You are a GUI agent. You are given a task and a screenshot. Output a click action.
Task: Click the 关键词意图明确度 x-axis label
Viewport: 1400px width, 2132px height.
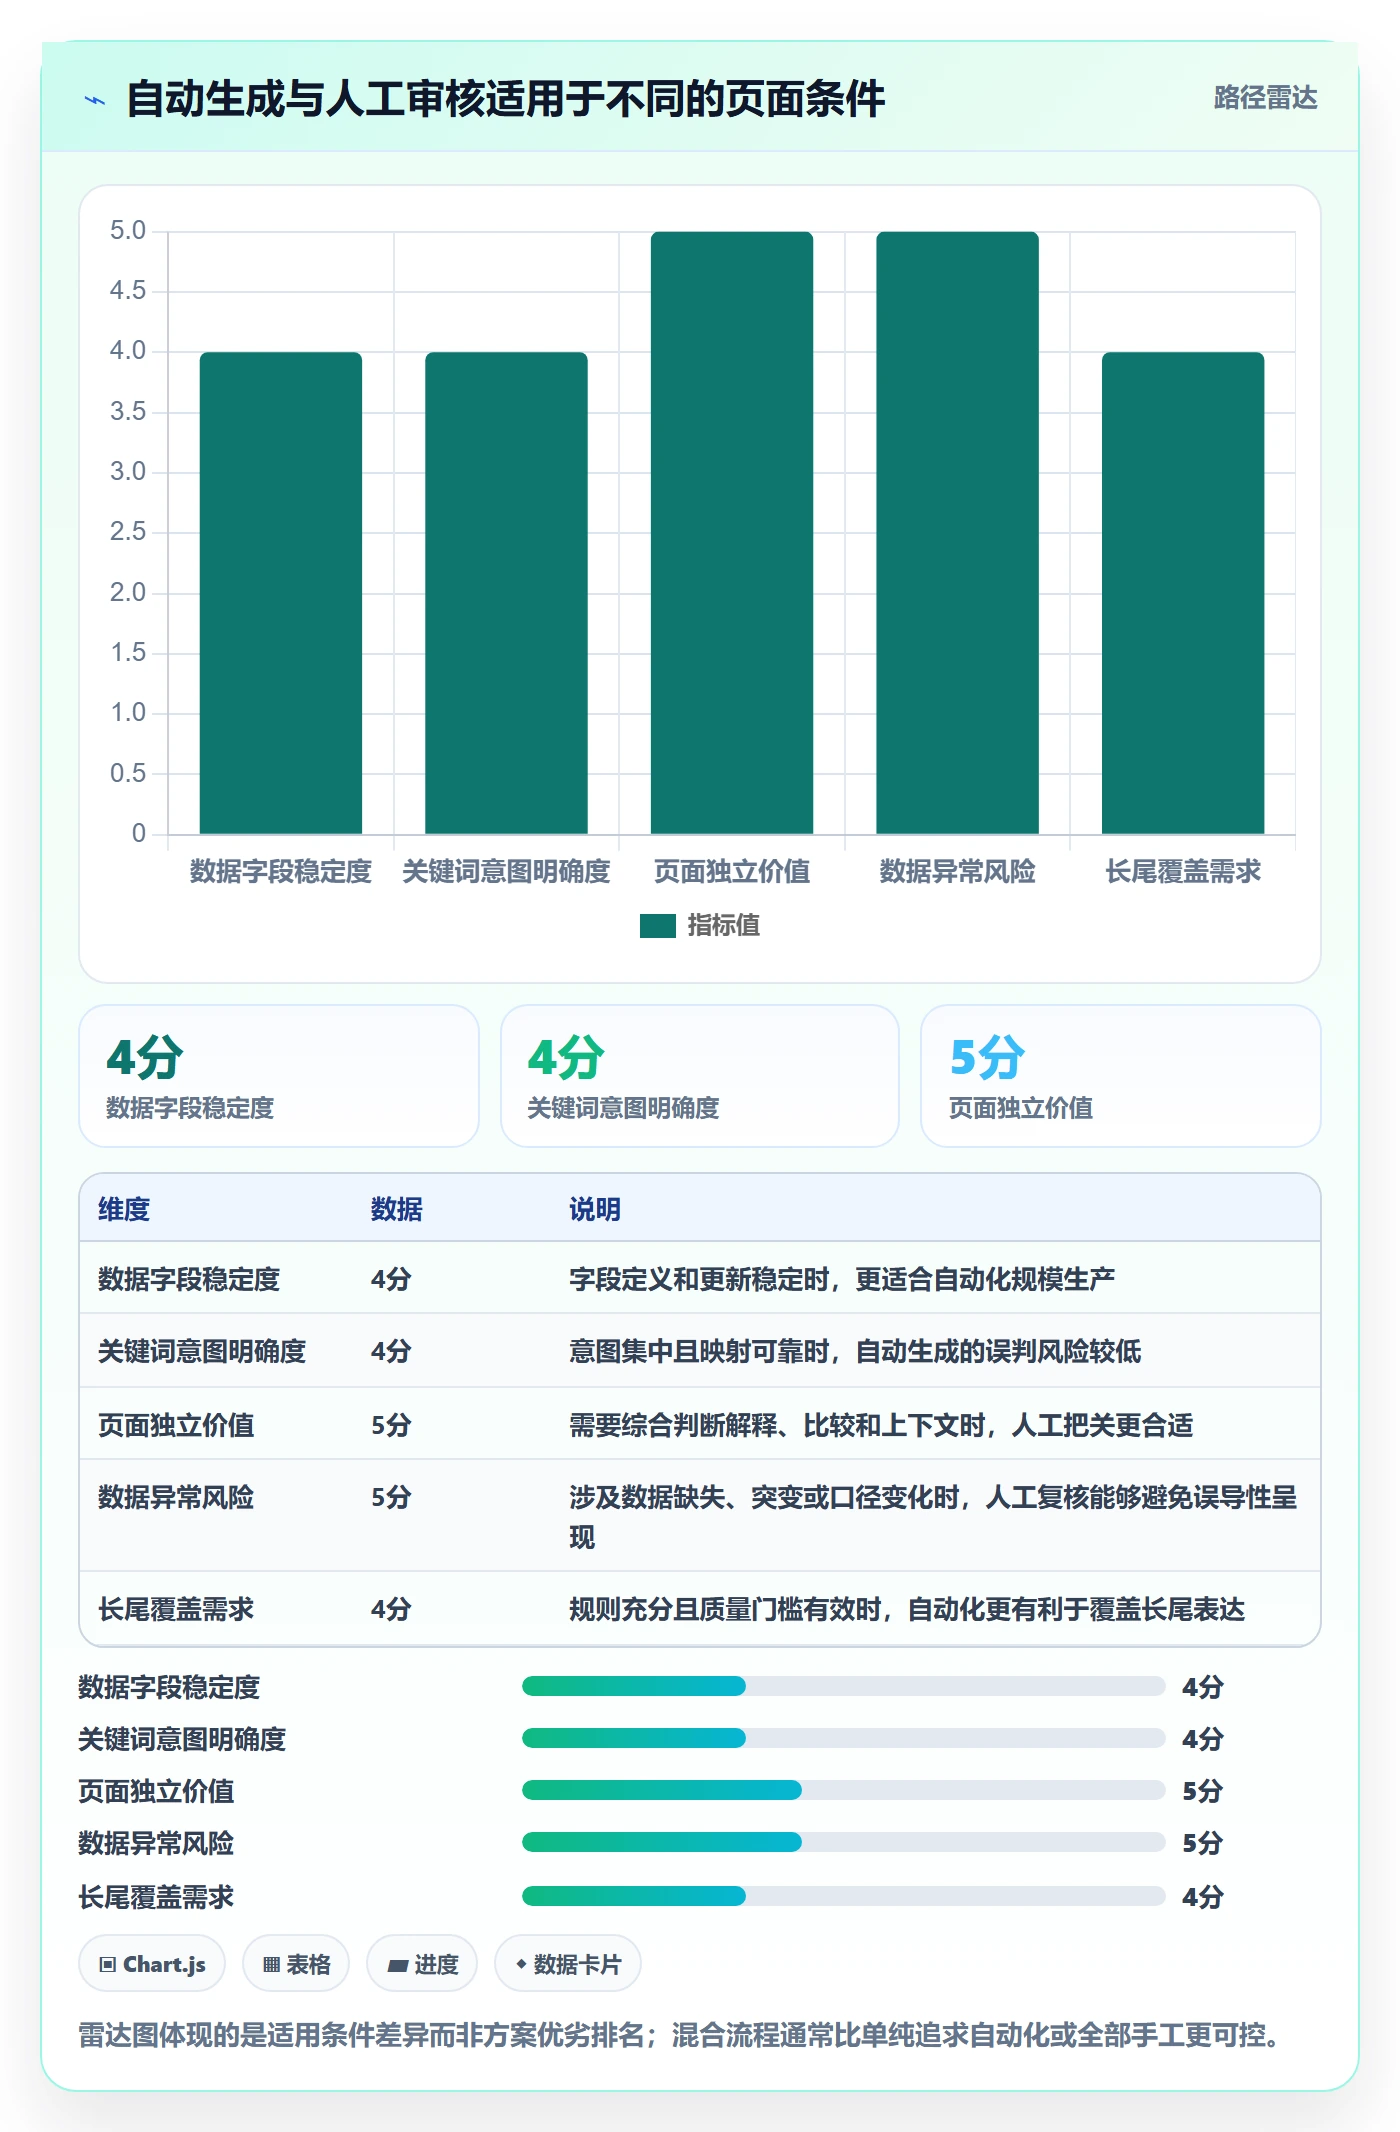click(x=506, y=872)
